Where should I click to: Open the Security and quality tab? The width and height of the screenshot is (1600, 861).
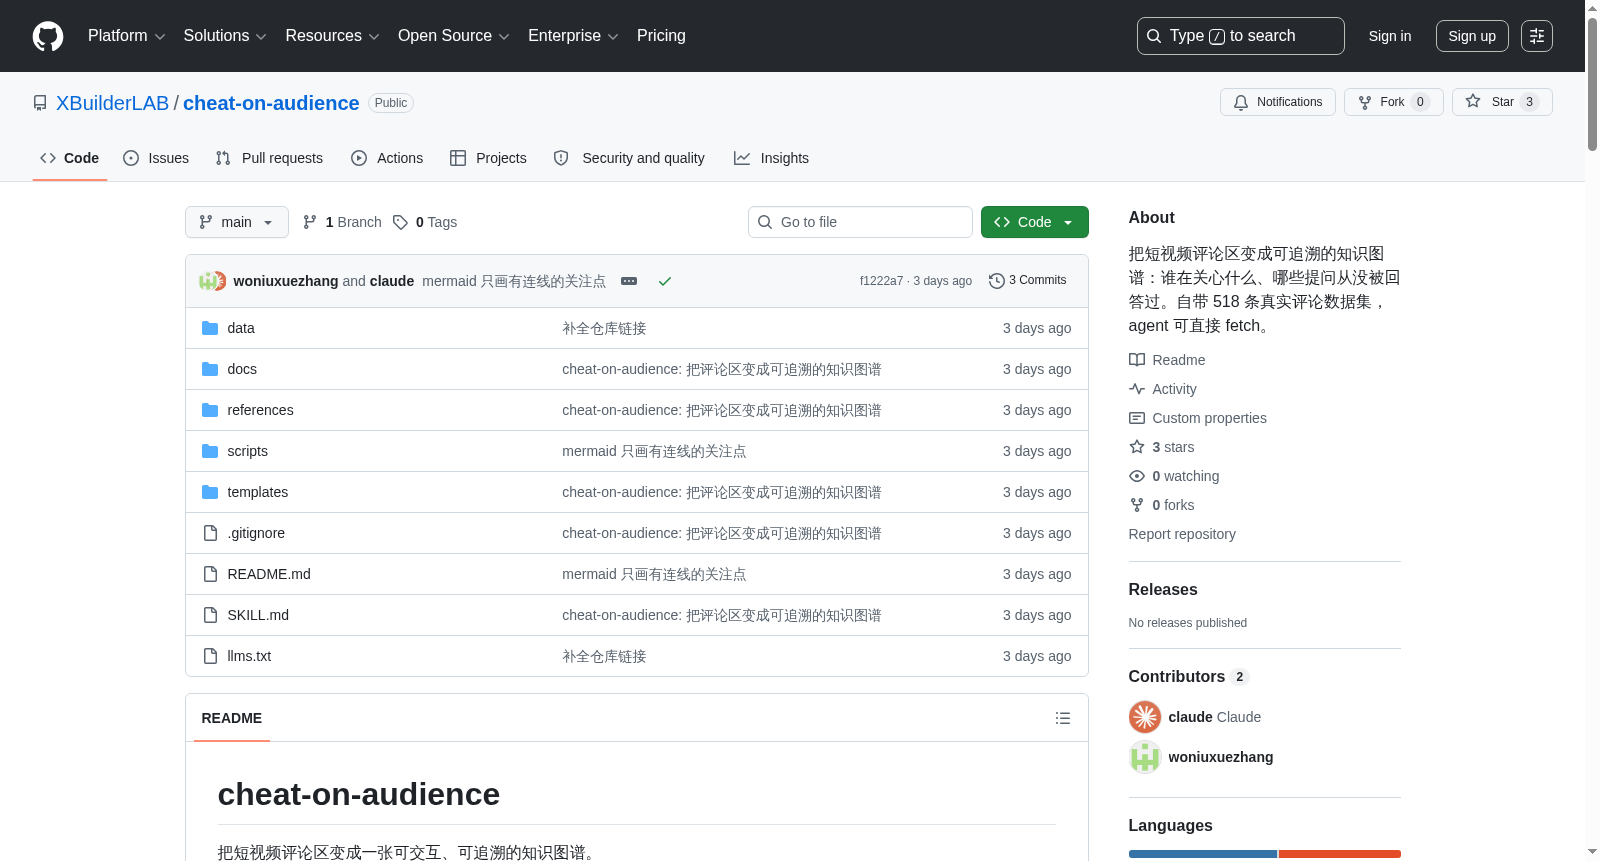click(x=629, y=158)
